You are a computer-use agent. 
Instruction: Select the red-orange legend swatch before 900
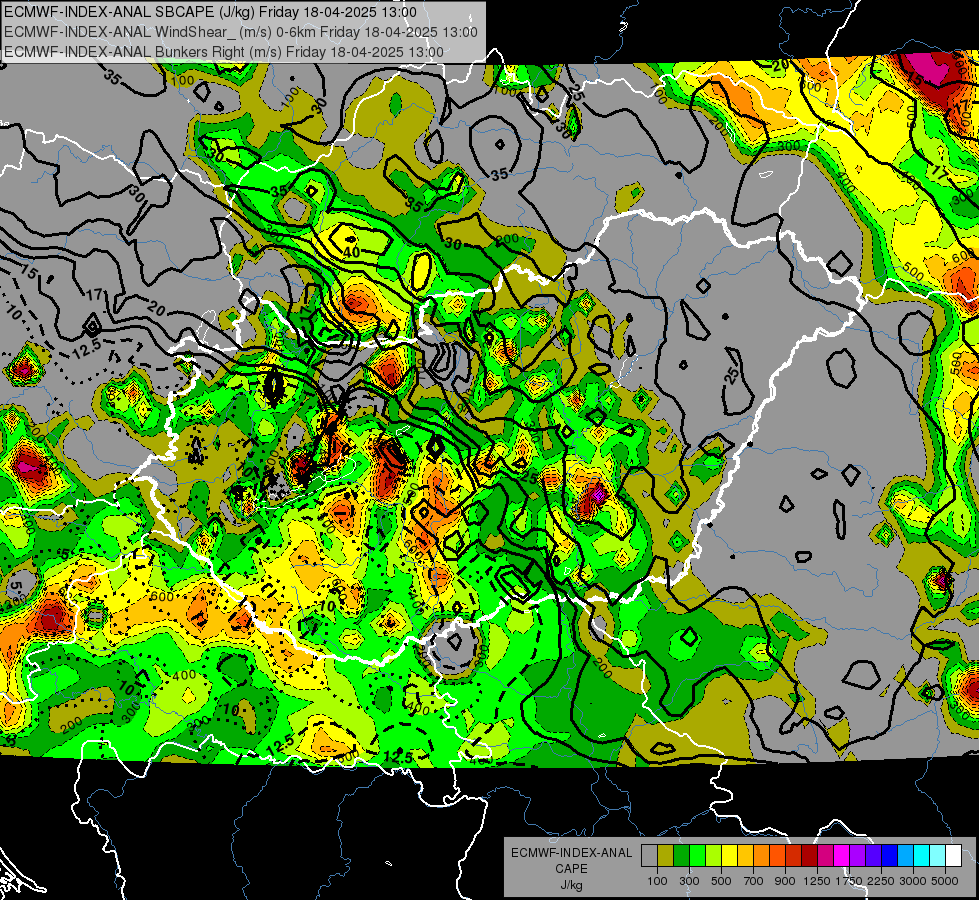pos(777,856)
